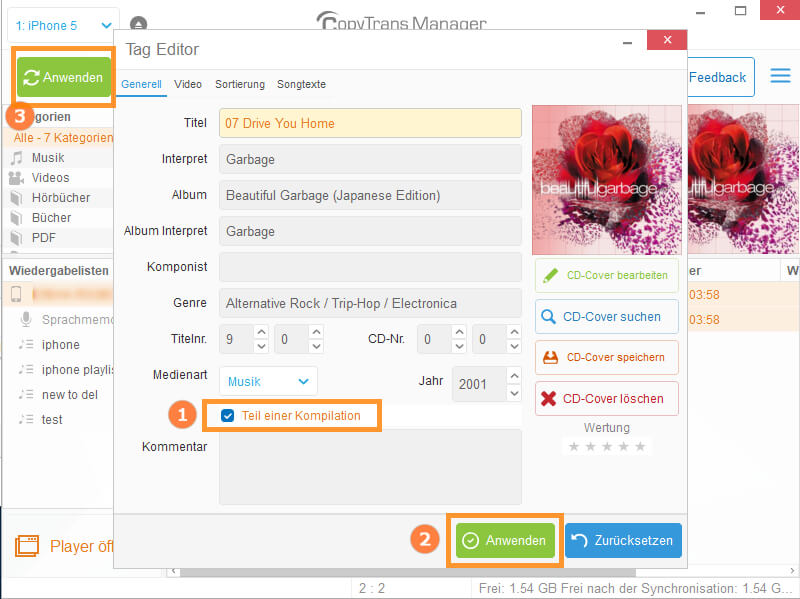Click the Kommentar text area

click(370, 467)
